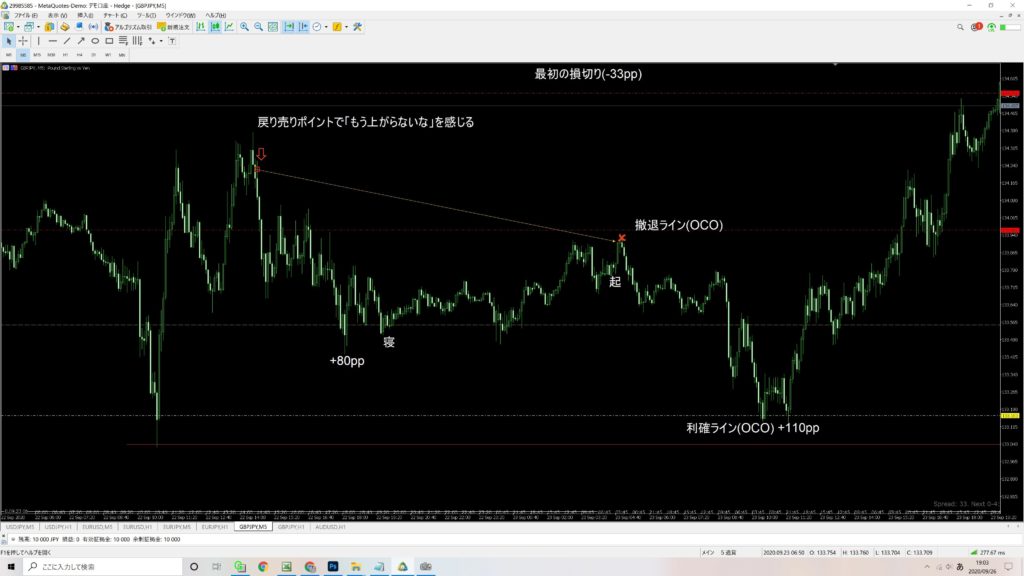
Task: Click the zoom in magnifier icon
Action: pyautogui.click(x=244, y=27)
